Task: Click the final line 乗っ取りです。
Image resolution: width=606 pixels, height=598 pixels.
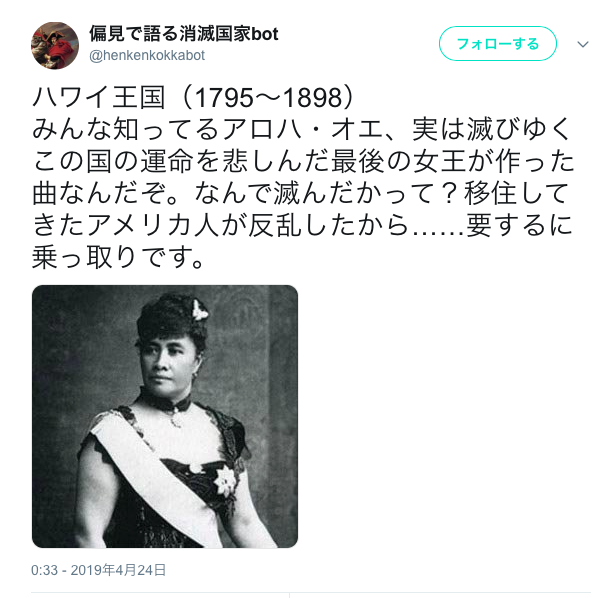Action: (x=118, y=258)
